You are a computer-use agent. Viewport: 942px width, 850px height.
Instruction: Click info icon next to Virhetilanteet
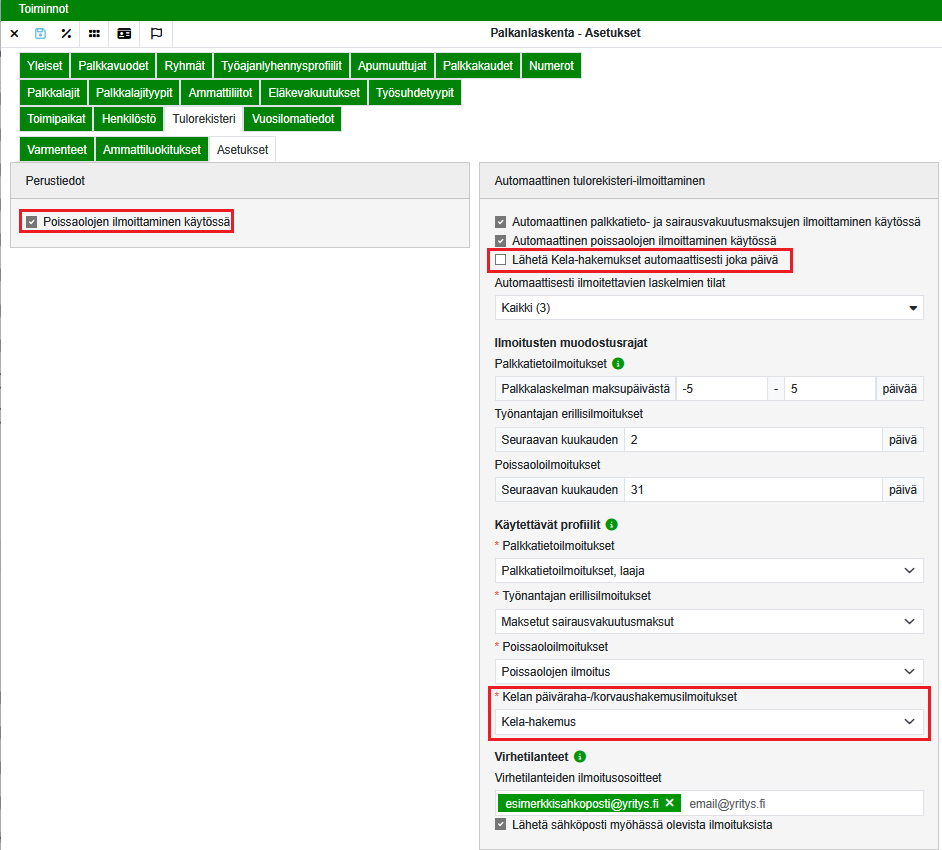(x=580, y=757)
